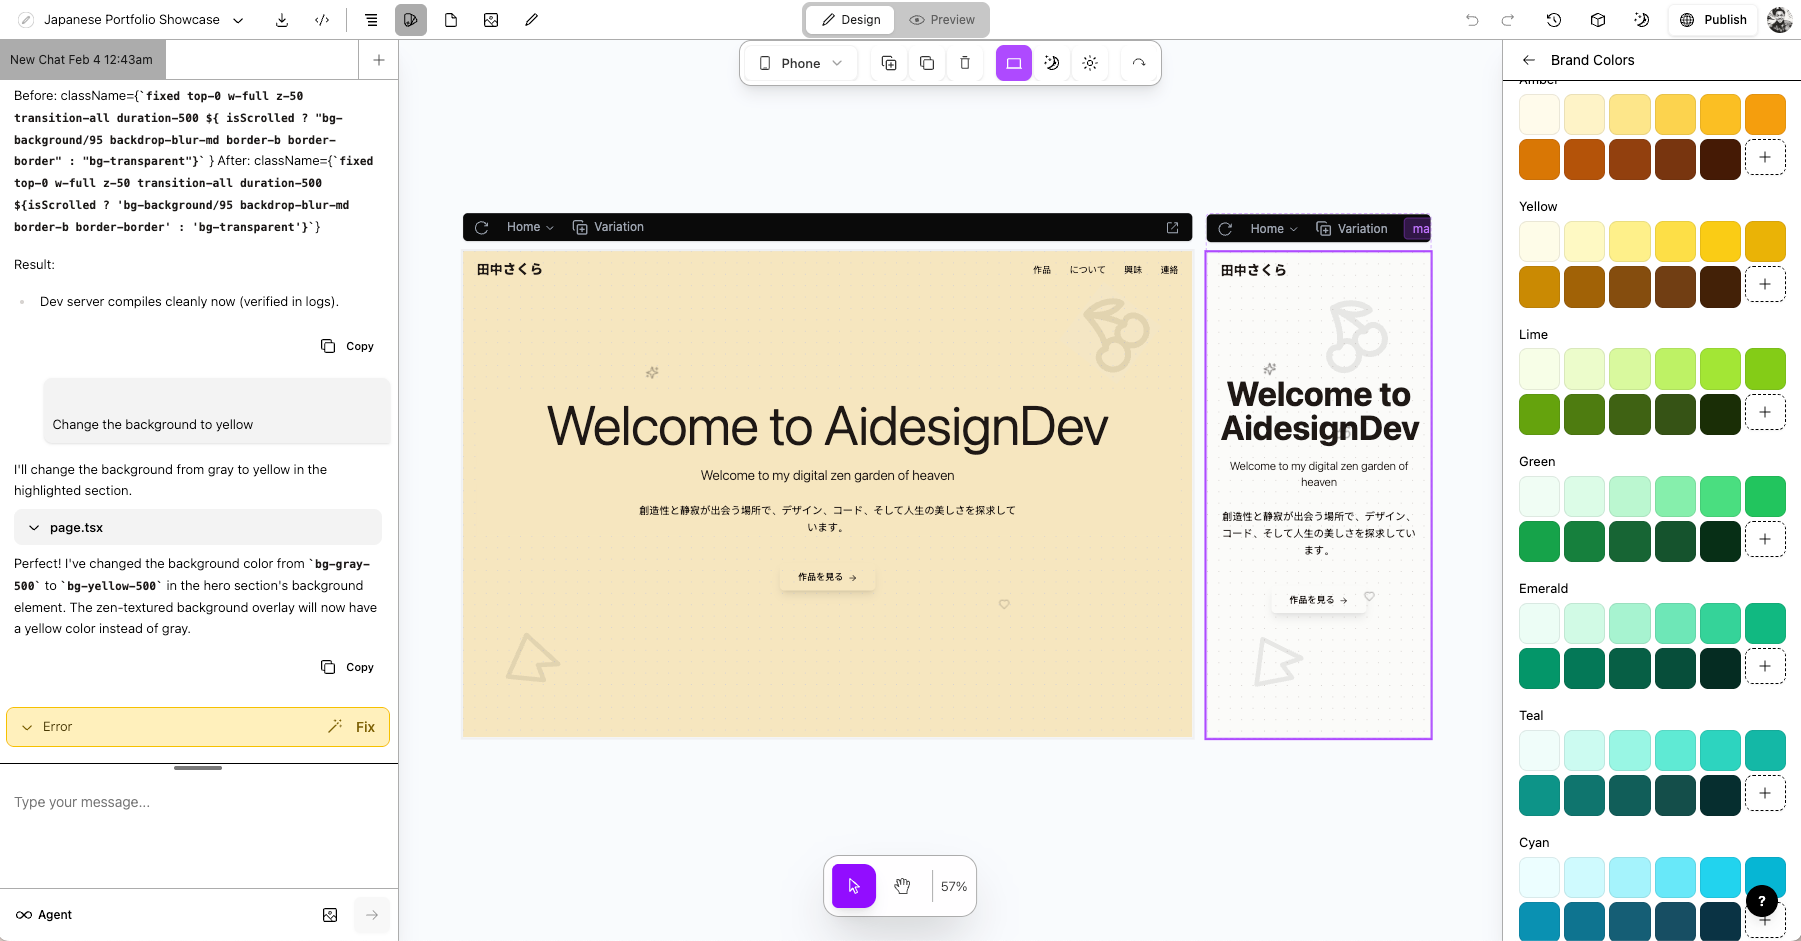Image resolution: width=1801 pixels, height=941 pixels.
Task: Pick the darkest Teal color swatch
Action: [x=1720, y=795]
